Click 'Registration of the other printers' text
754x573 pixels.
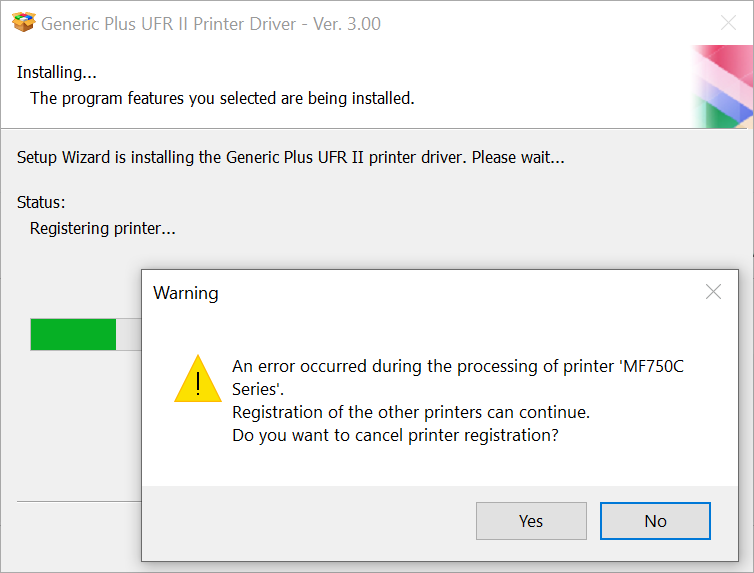410,412
